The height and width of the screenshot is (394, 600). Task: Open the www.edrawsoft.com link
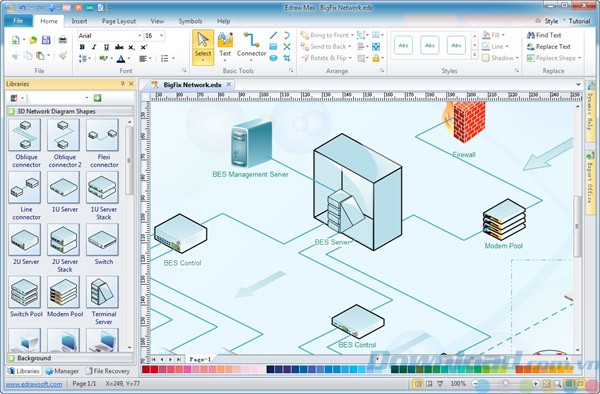[34, 384]
